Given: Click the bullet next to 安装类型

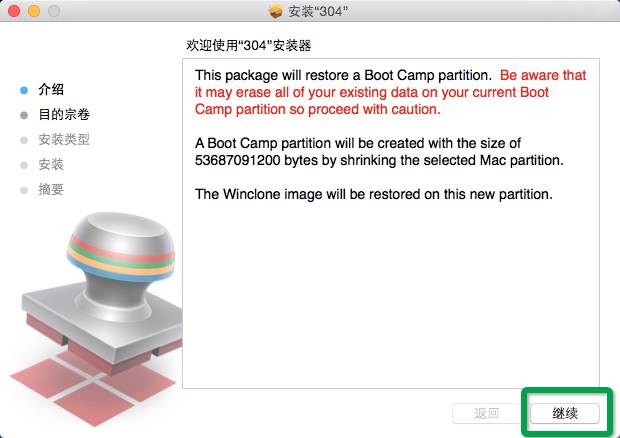Looking at the screenshot, I should coord(24,140).
